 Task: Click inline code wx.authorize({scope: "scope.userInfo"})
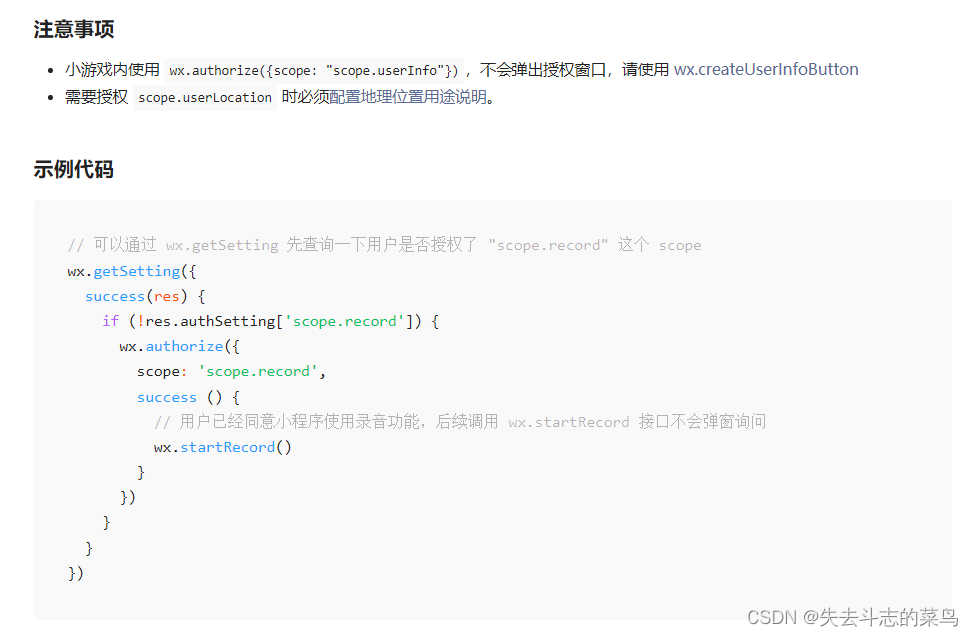[x=314, y=70]
